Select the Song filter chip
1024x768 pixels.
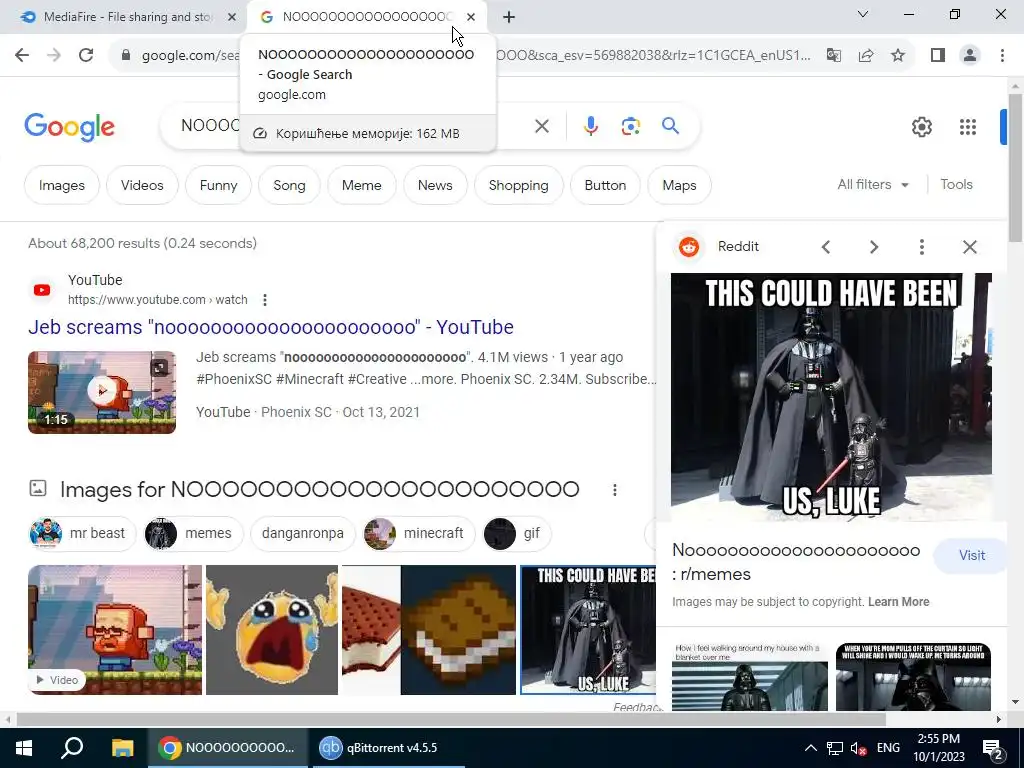point(289,185)
